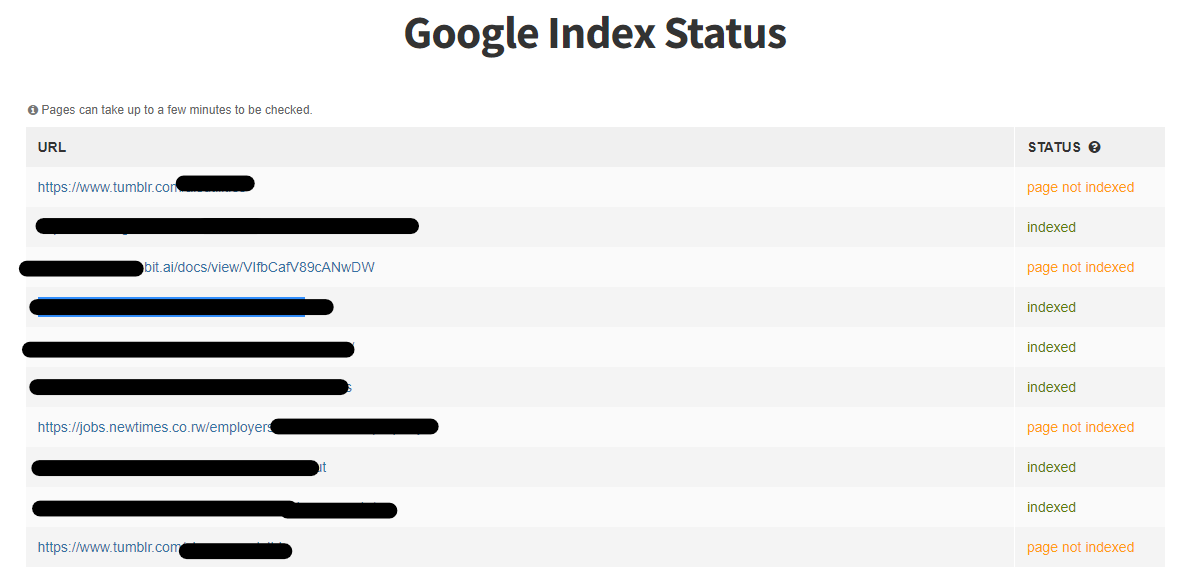
Task: Click 'page not indexed' beside the jobs.newtimes link
Action: (x=1080, y=427)
